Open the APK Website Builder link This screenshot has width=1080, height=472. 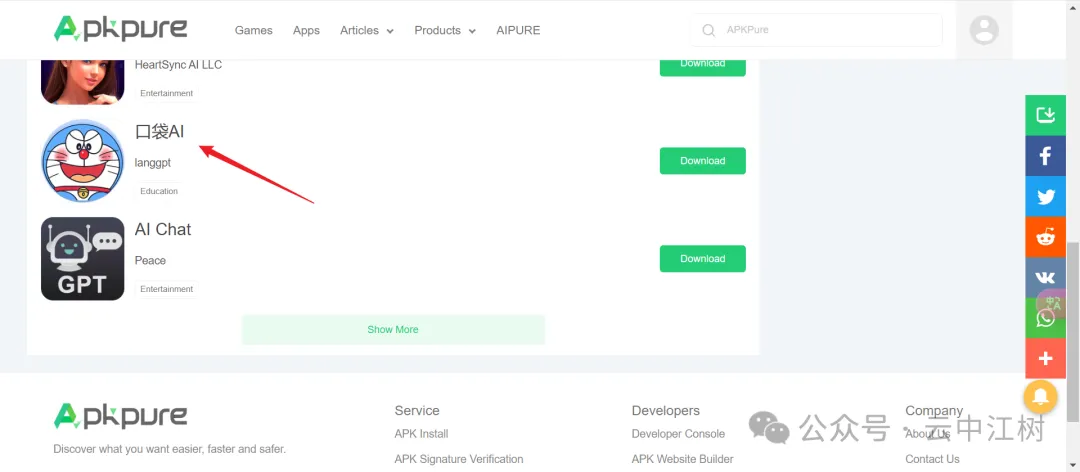pos(683,459)
